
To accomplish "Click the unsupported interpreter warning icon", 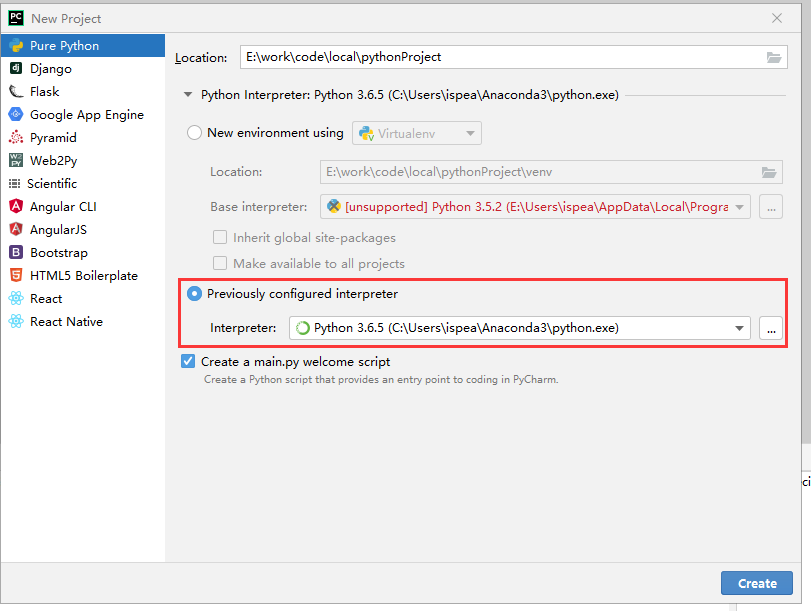I will click(334, 206).
